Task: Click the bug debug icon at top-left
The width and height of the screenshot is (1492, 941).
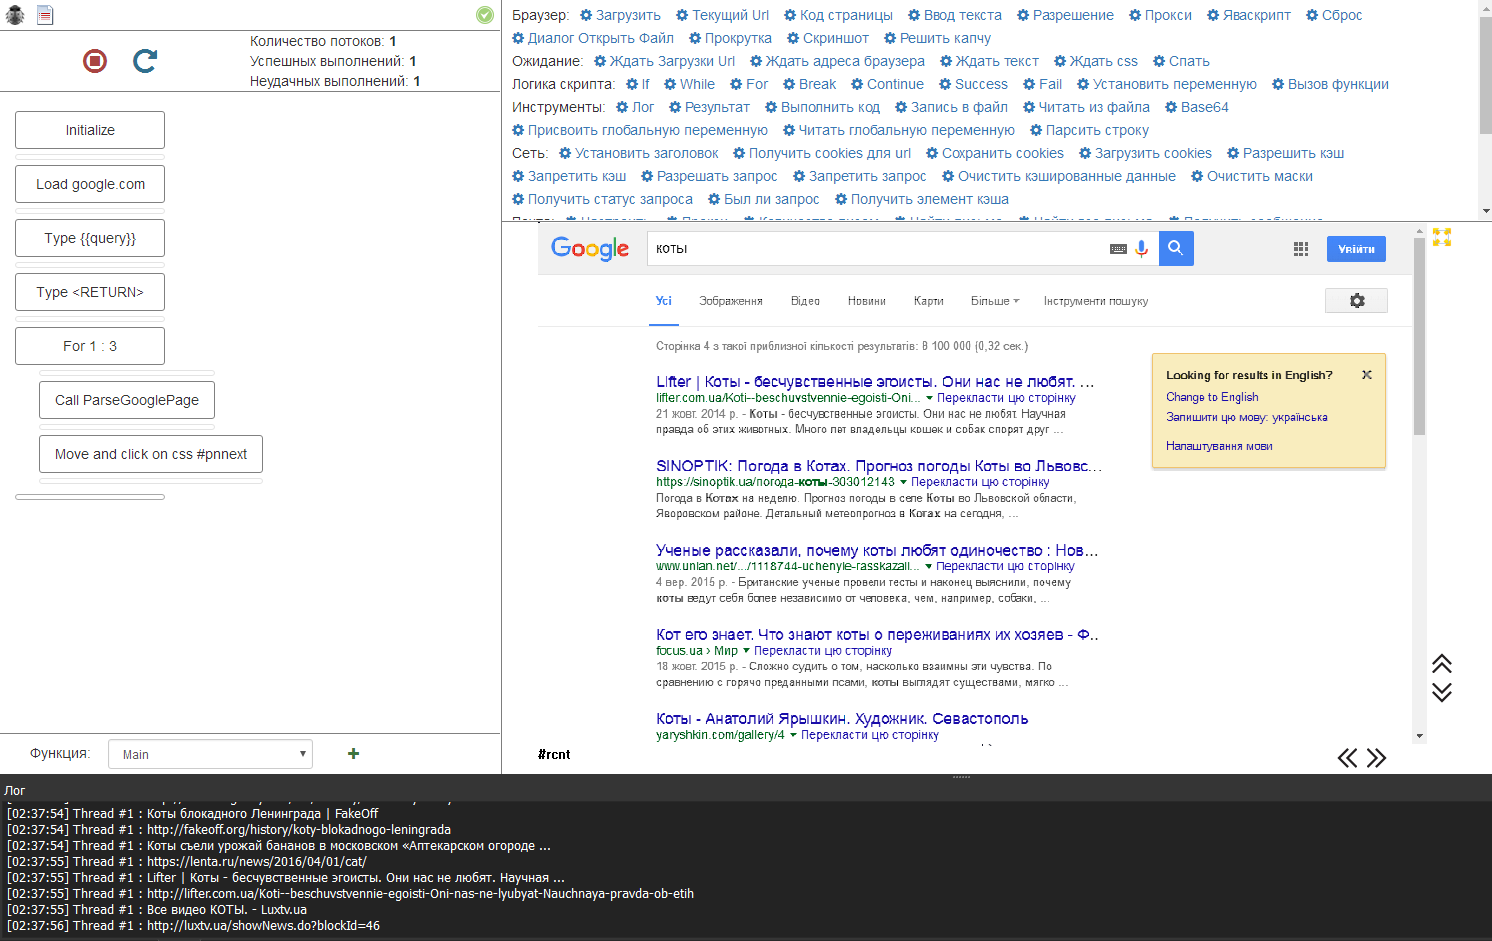Action: point(15,15)
